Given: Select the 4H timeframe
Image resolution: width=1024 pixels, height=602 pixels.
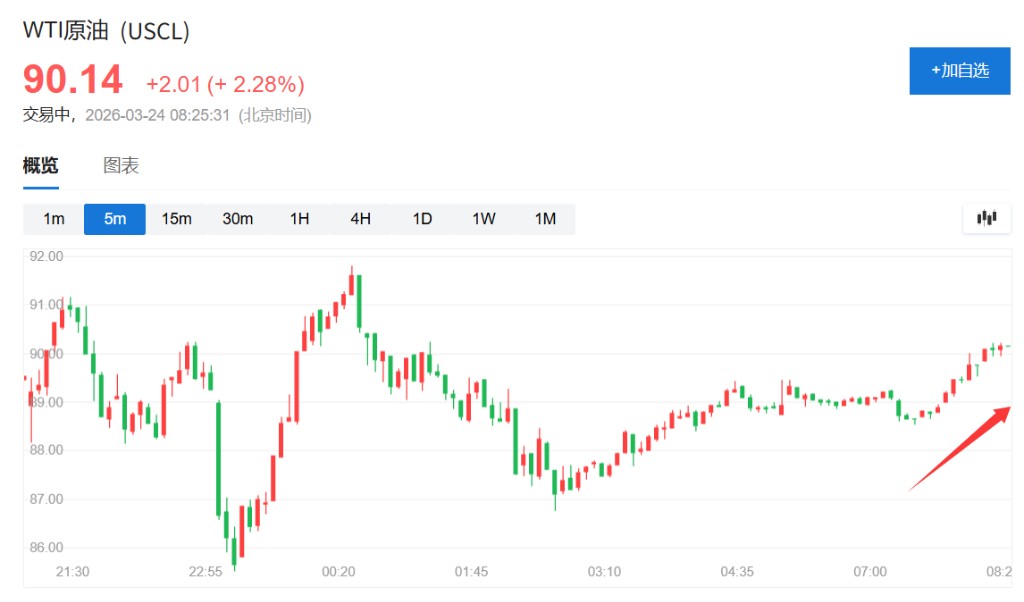Looking at the screenshot, I should [360, 219].
